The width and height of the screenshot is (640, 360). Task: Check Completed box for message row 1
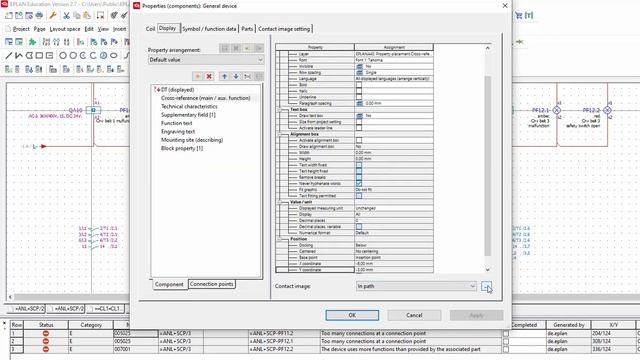click(506, 333)
